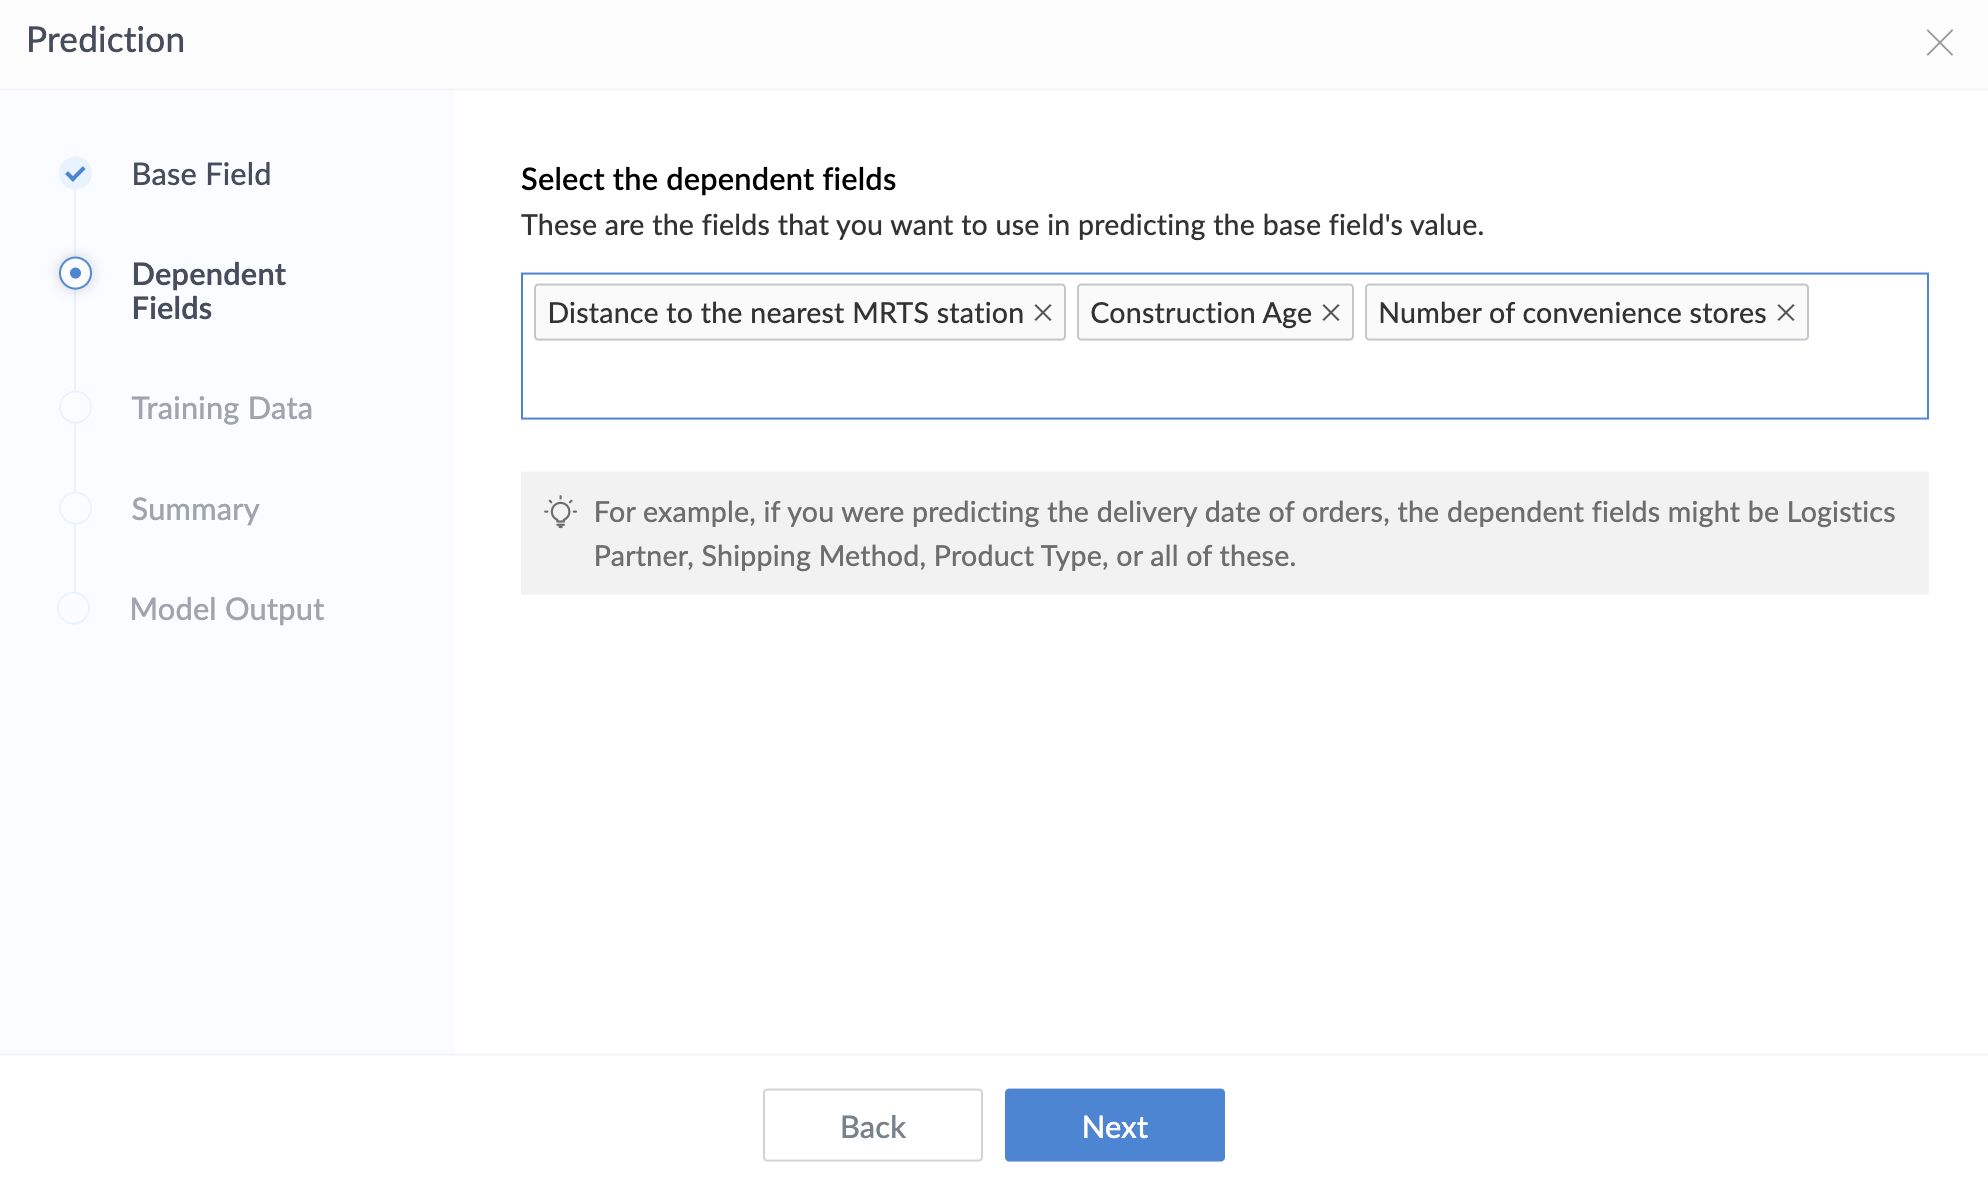Select the Distance to nearest MRTS station chip
Viewport: 1988px width, 1184px height.
(x=785, y=313)
